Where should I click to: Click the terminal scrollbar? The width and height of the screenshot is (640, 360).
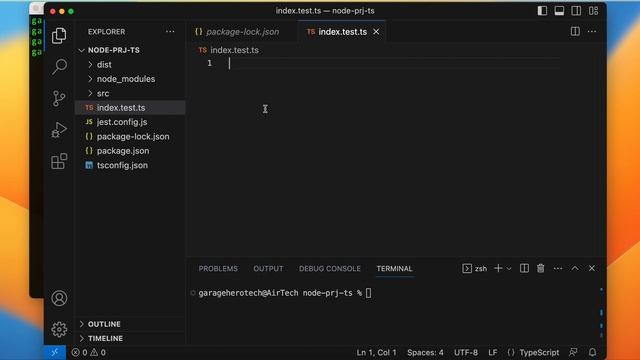click(601, 313)
